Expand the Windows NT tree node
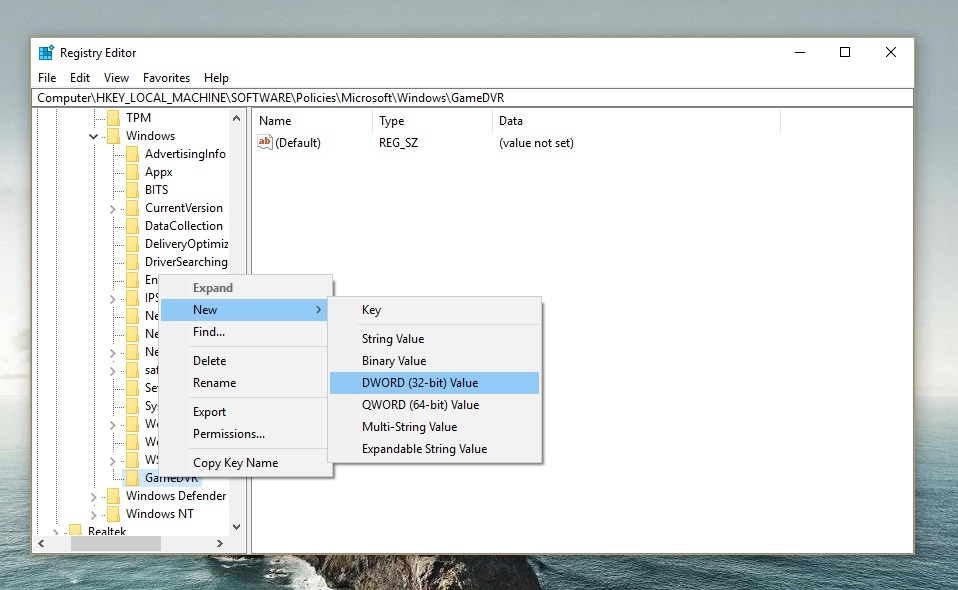 click(93, 515)
